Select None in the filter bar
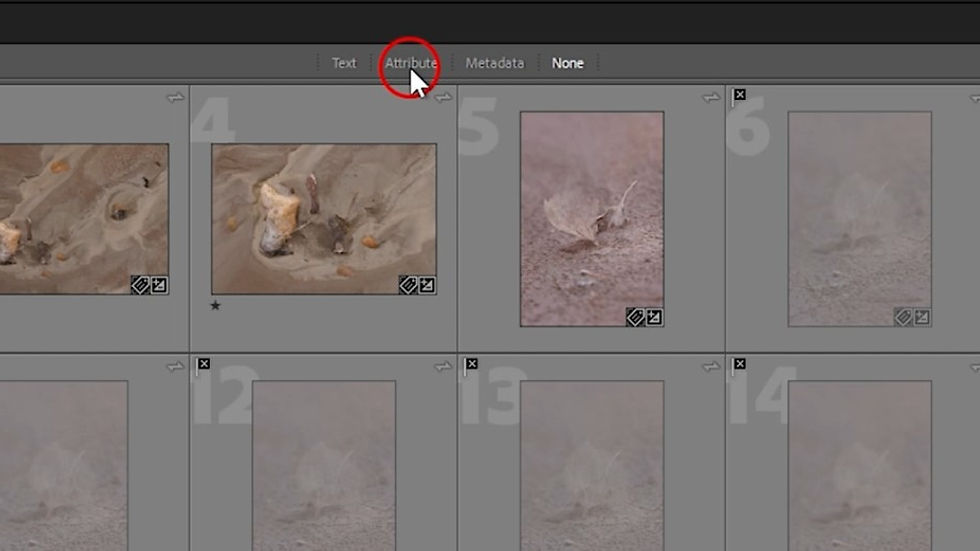This screenshot has width=980, height=551. pyautogui.click(x=568, y=63)
